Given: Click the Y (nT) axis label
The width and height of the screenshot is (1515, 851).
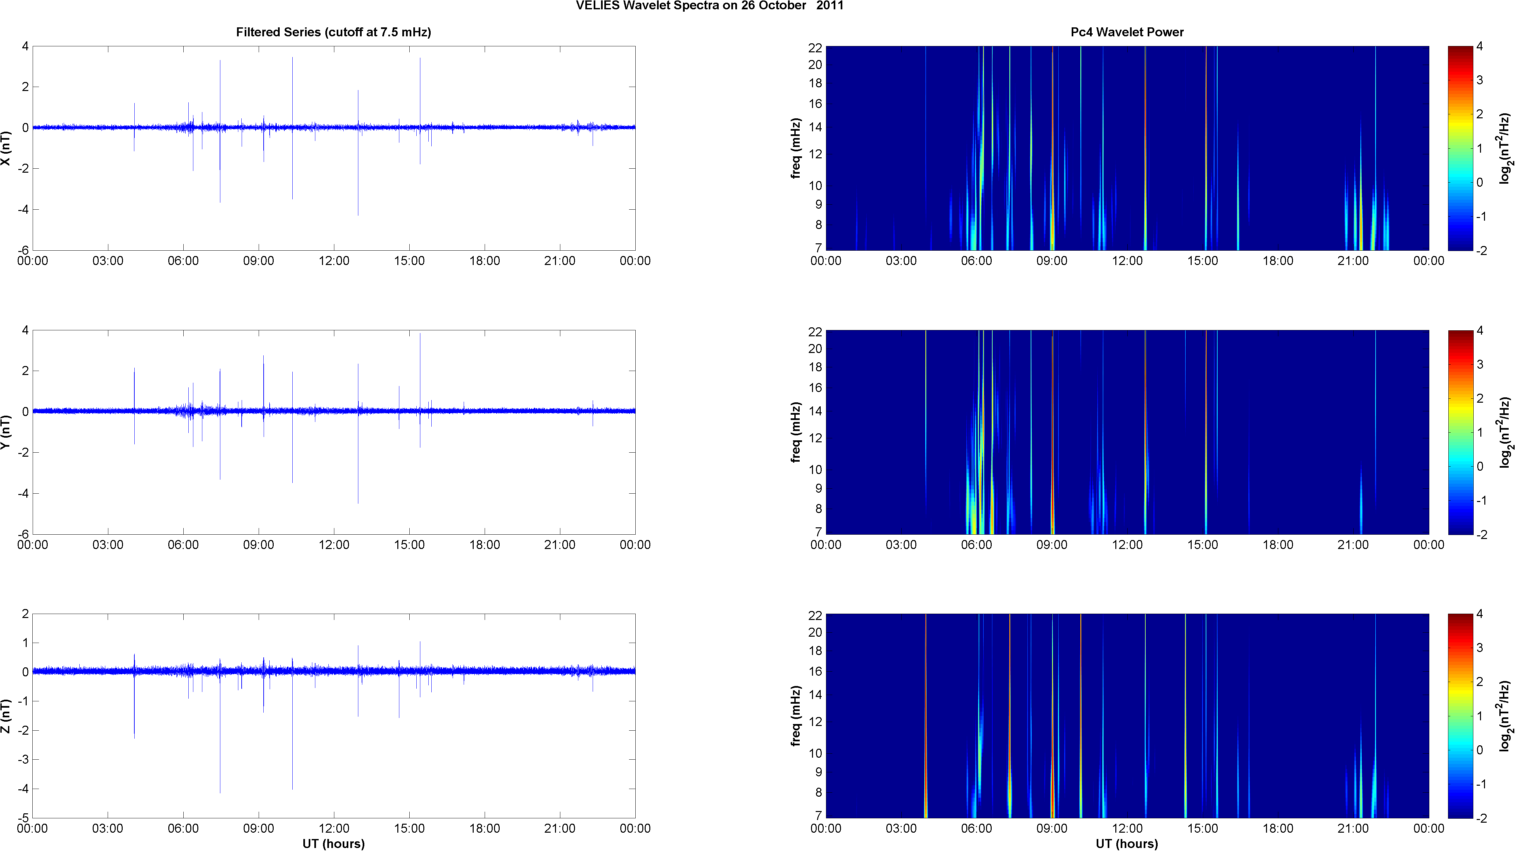Looking at the screenshot, I should 6,432.
